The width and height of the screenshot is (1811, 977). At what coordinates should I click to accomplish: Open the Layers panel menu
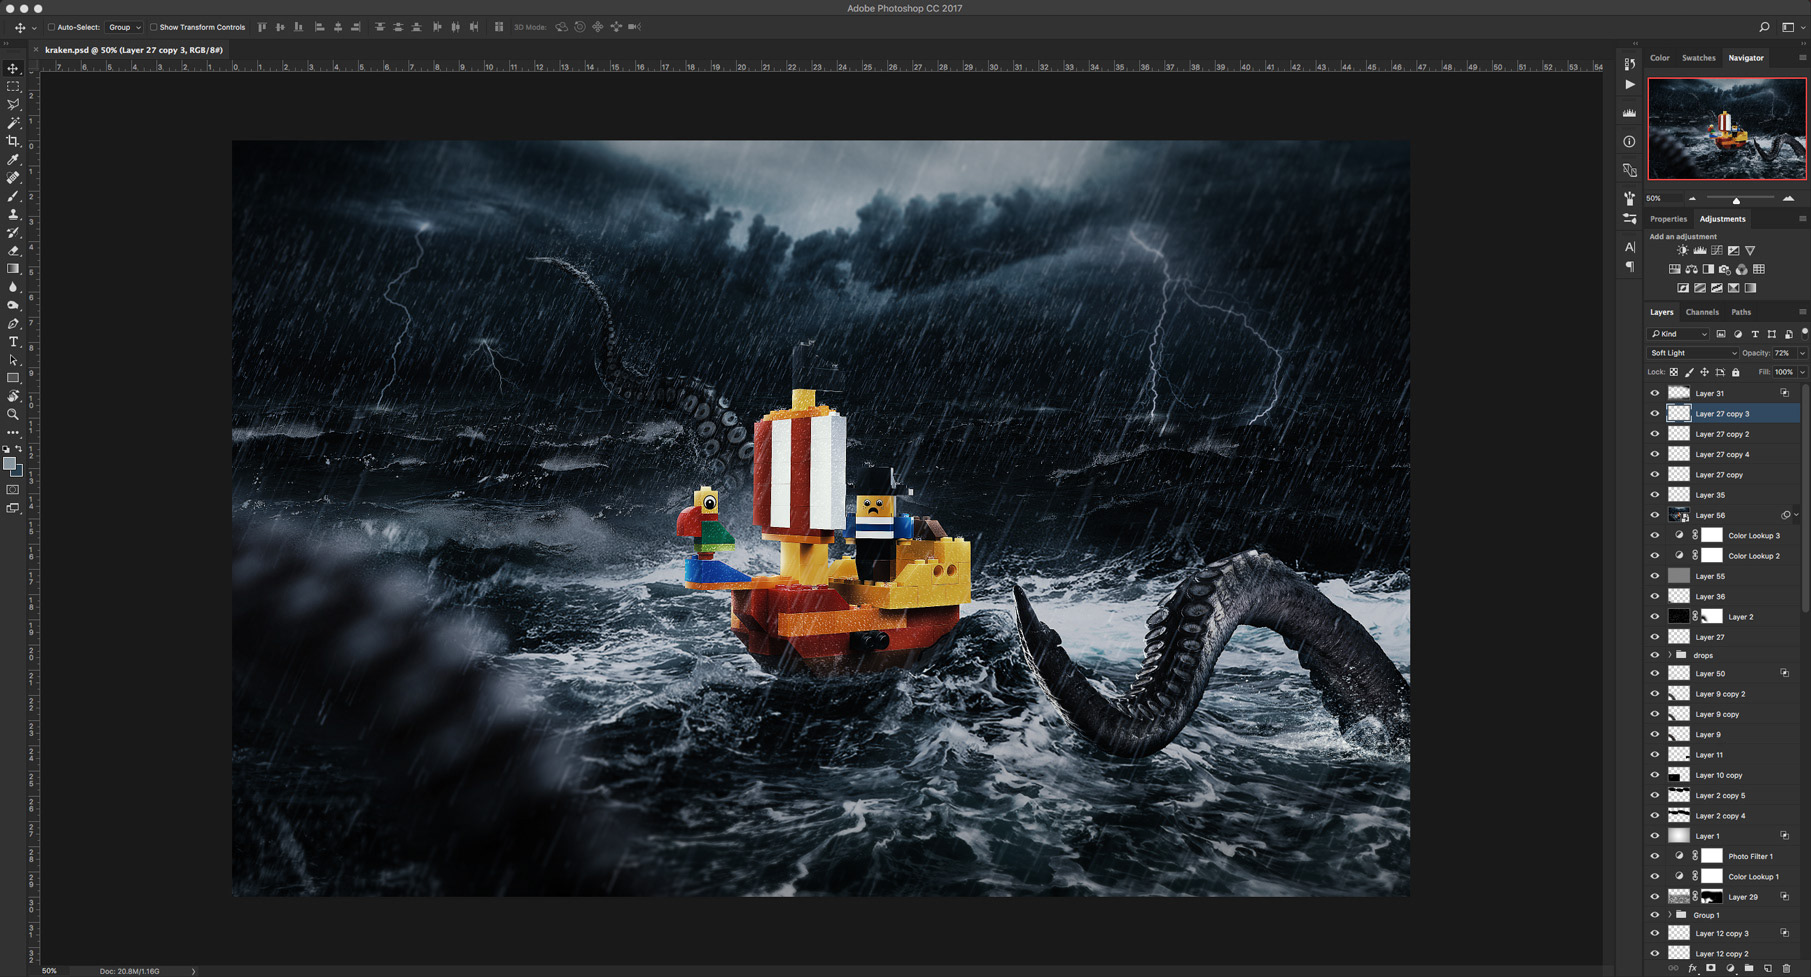(x=1803, y=312)
